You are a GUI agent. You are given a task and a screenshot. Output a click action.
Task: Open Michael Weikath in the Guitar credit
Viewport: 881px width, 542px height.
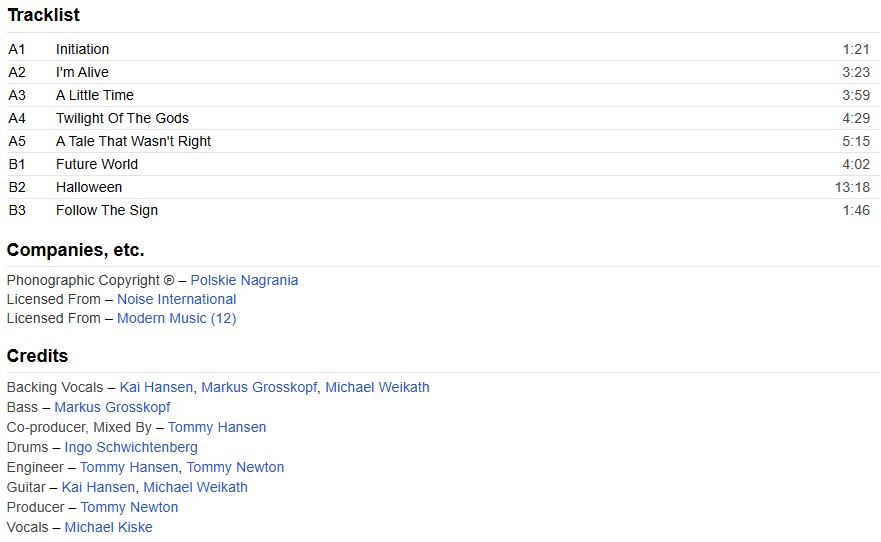[x=195, y=487]
